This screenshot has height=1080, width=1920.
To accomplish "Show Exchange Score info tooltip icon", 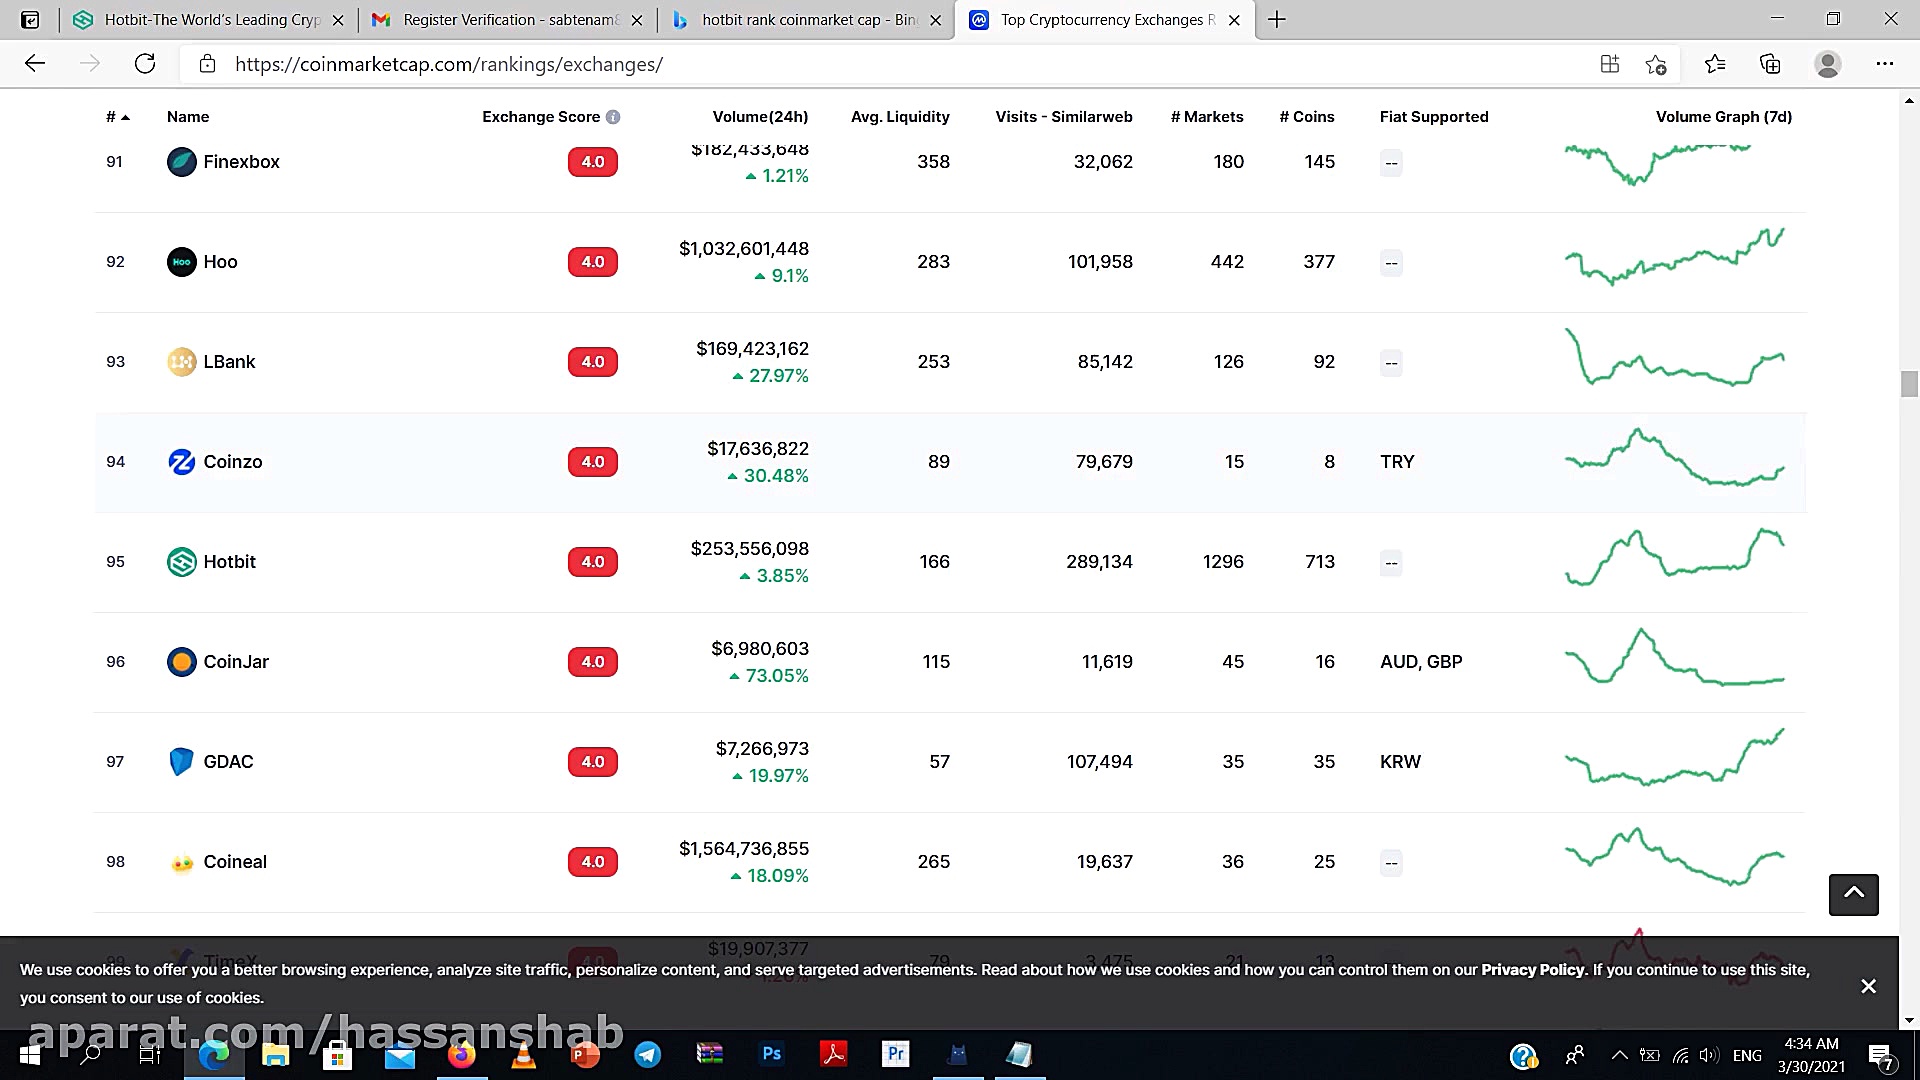I will [x=613, y=117].
